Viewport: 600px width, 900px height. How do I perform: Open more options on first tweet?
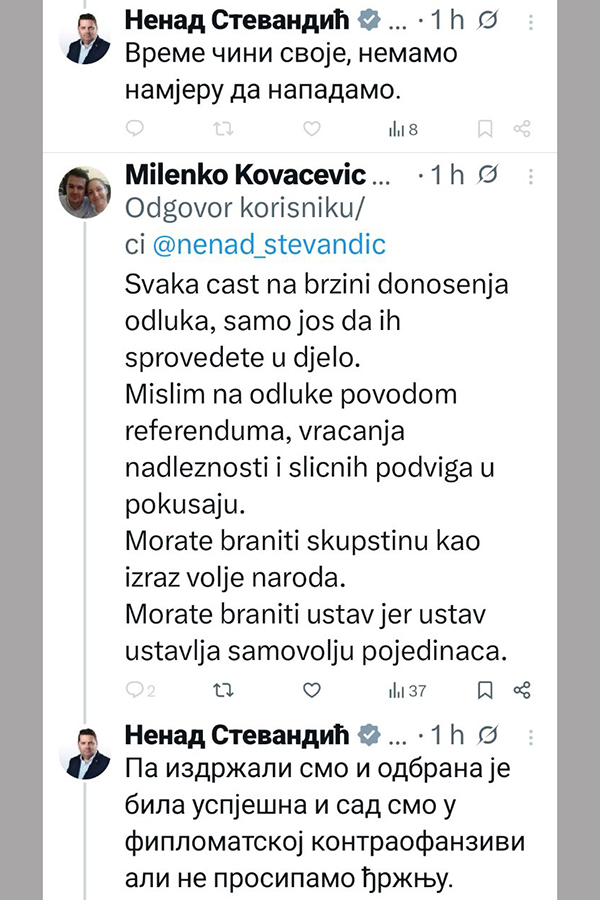pos(531,21)
